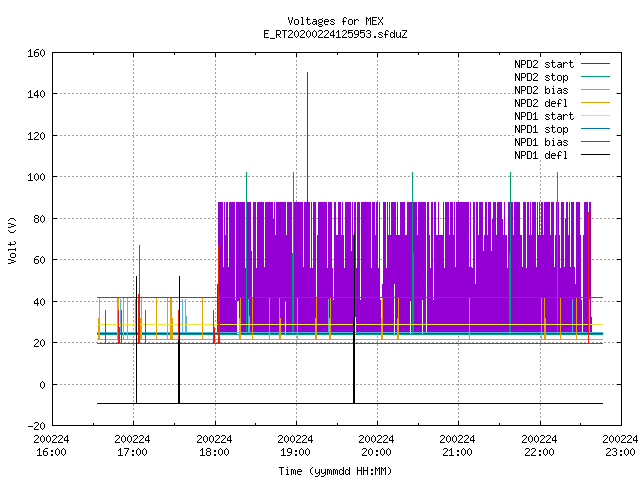Click the y-axis tick value 80
Viewport: 640px width, 480px height.
39,219
